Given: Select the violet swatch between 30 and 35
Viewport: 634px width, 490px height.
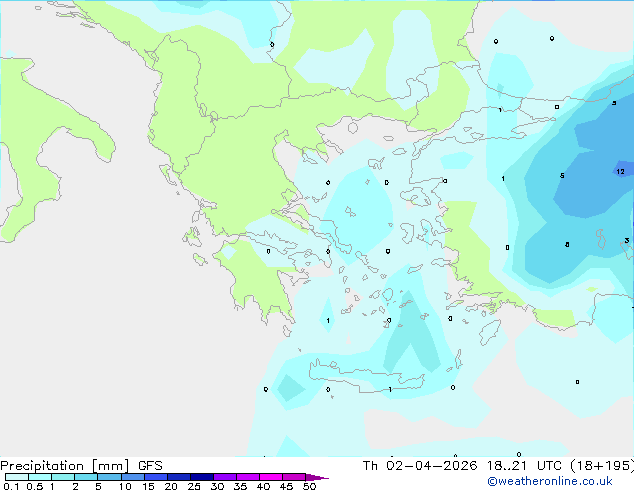Looking at the screenshot, I should point(224,477).
